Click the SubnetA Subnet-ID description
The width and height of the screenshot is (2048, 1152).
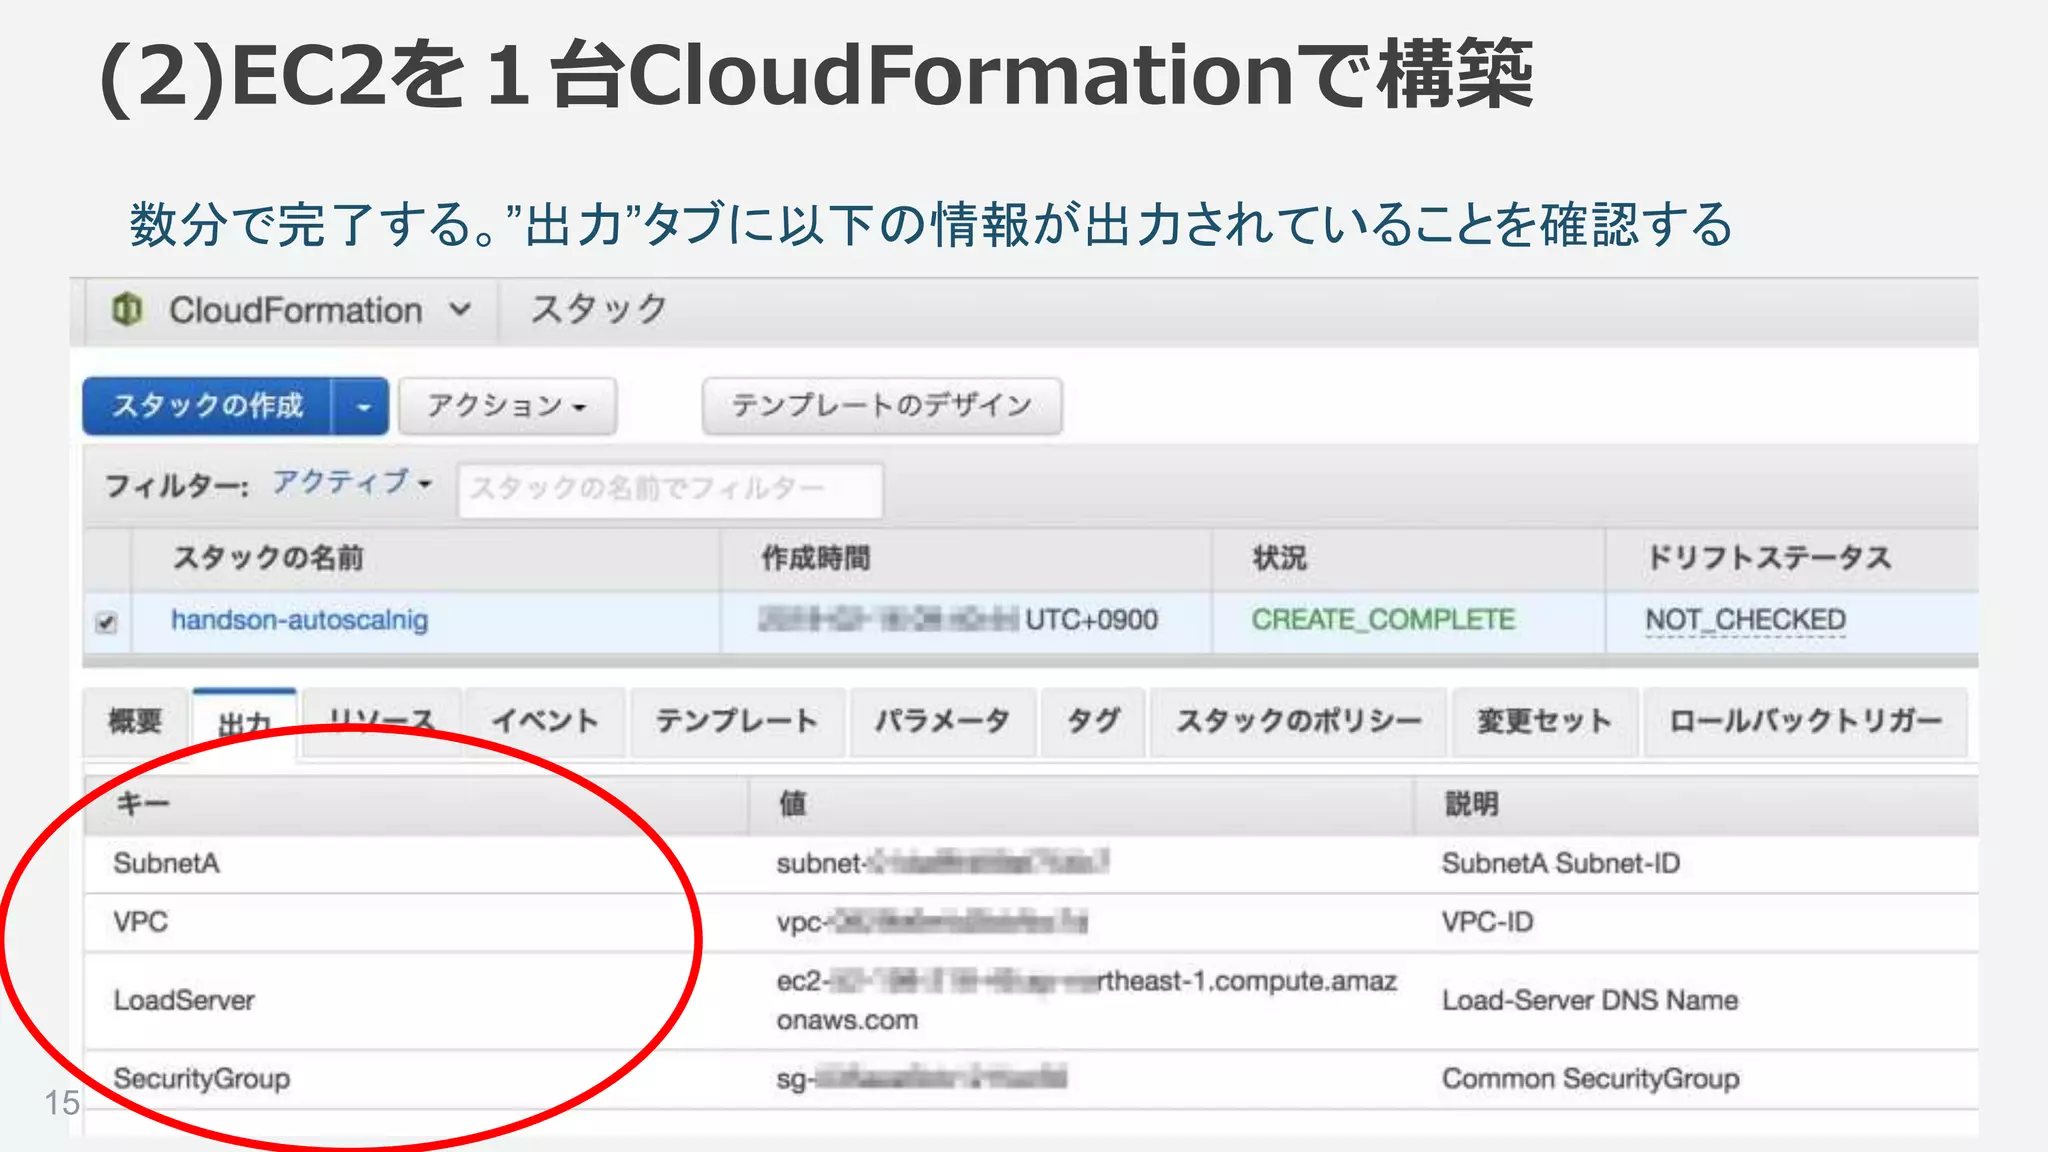[1561, 863]
